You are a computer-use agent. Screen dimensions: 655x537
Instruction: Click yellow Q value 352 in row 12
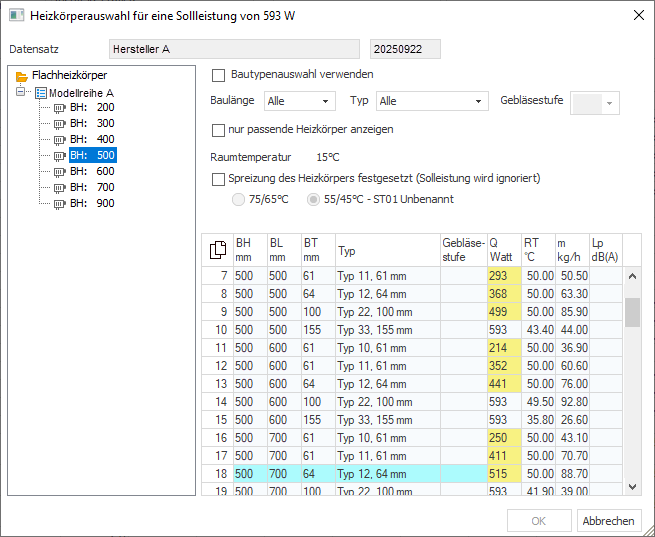504,366
